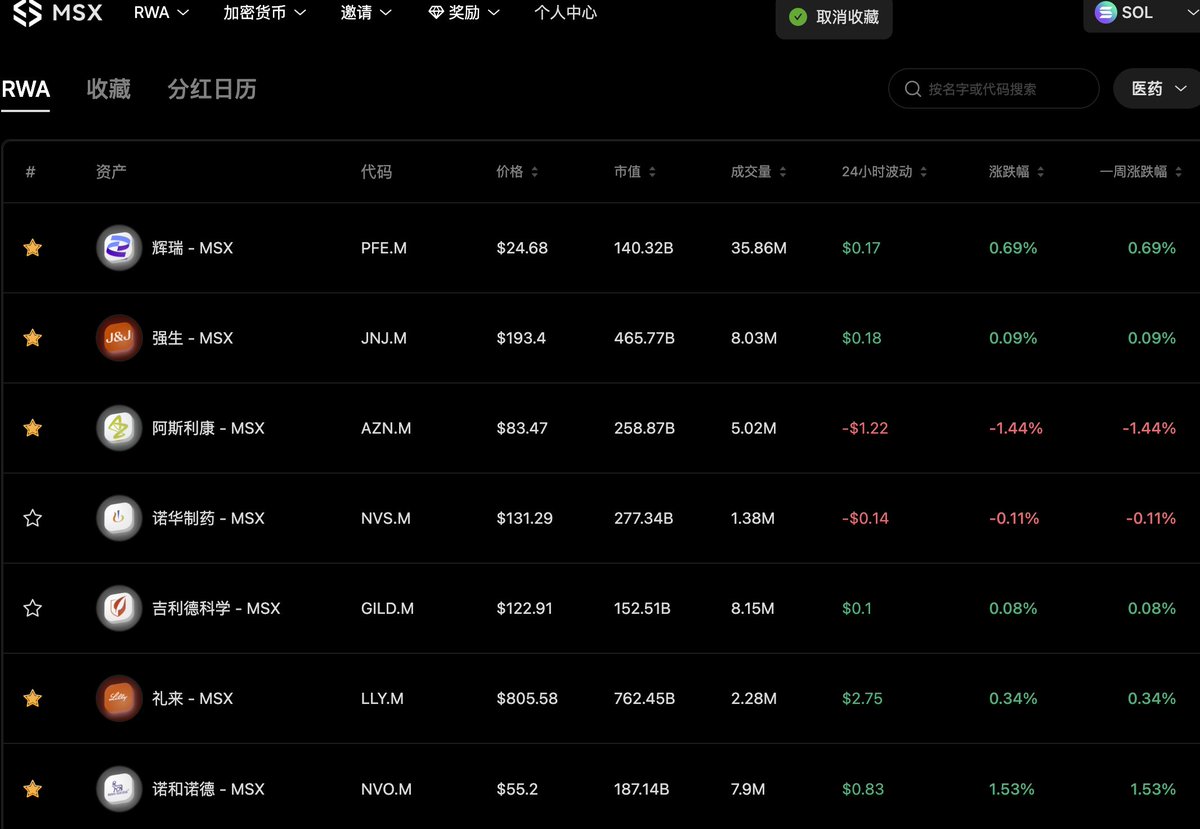1200x829 pixels.
Task: Click the SOL network icon
Action: point(1105,13)
